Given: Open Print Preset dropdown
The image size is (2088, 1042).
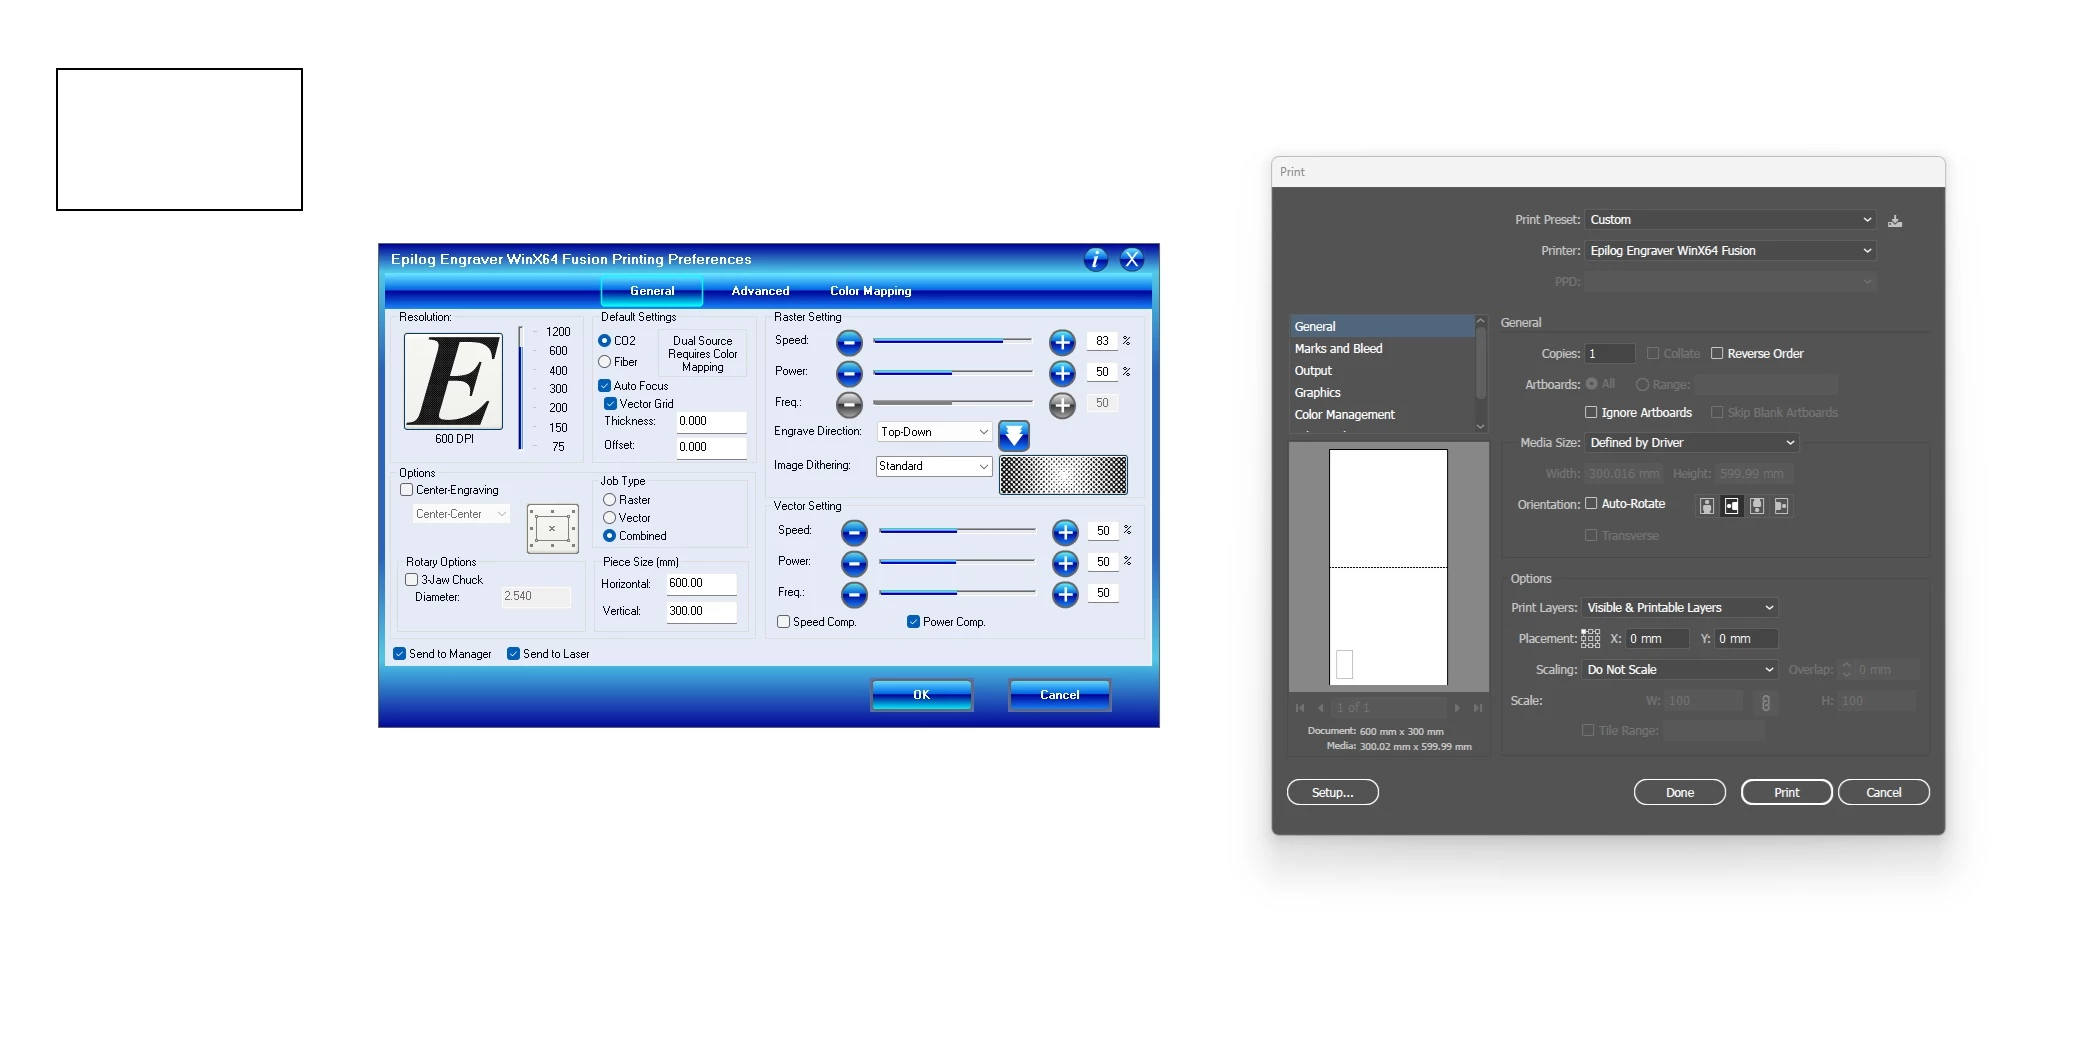Looking at the screenshot, I should click(1730, 220).
